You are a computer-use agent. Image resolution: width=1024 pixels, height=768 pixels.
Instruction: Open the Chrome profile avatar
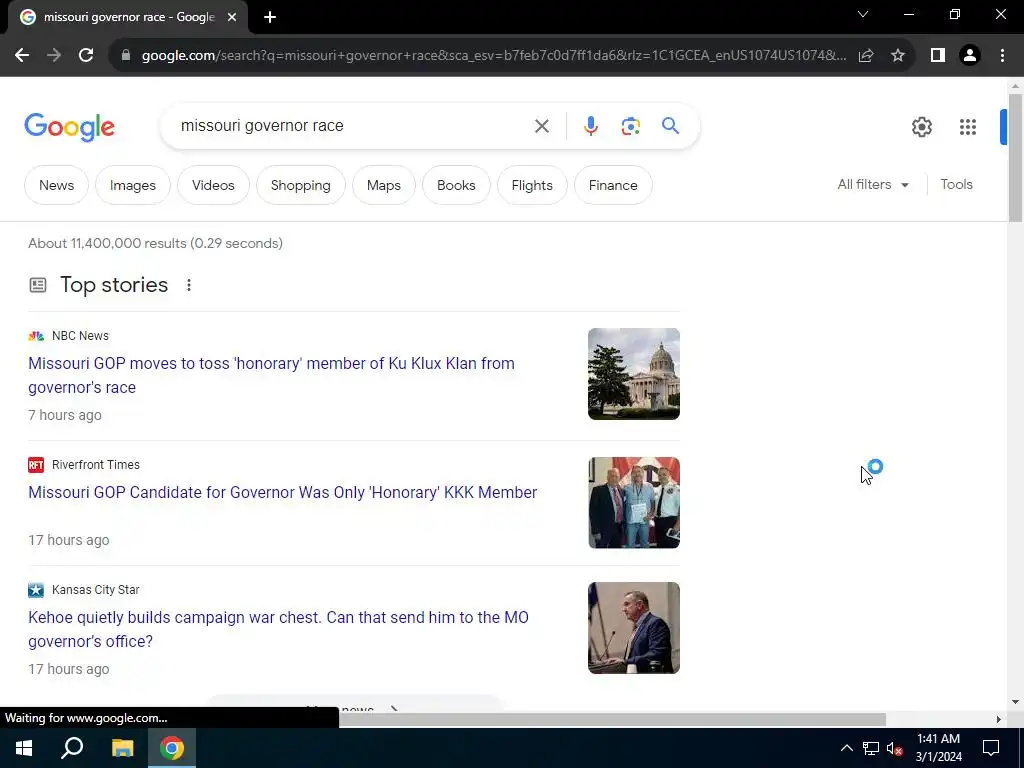click(970, 56)
